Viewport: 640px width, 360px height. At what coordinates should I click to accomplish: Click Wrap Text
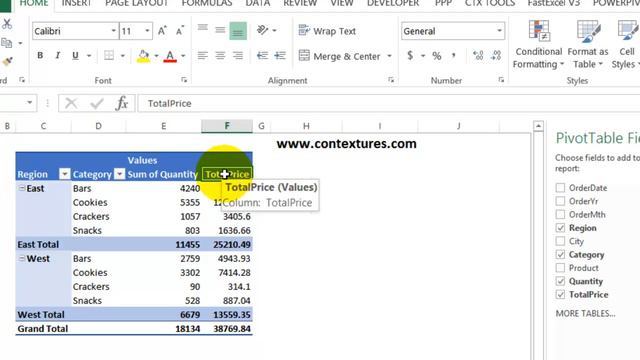pos(327,31)
